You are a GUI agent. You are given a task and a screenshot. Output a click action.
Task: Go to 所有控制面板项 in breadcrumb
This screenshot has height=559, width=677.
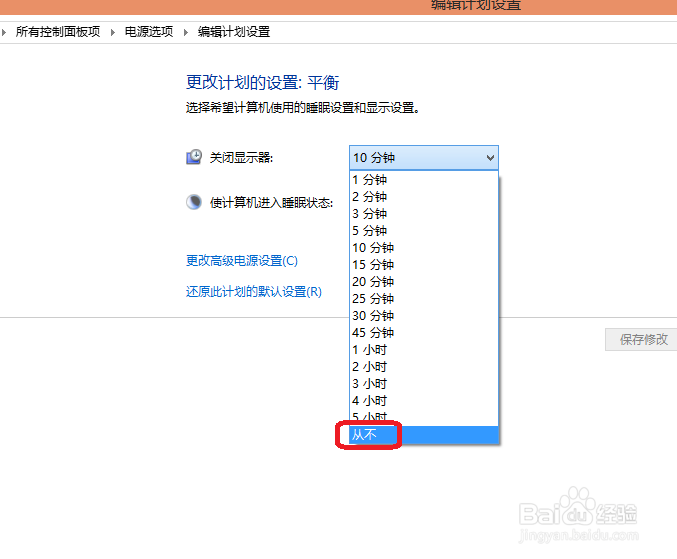[x=58, y=32]
